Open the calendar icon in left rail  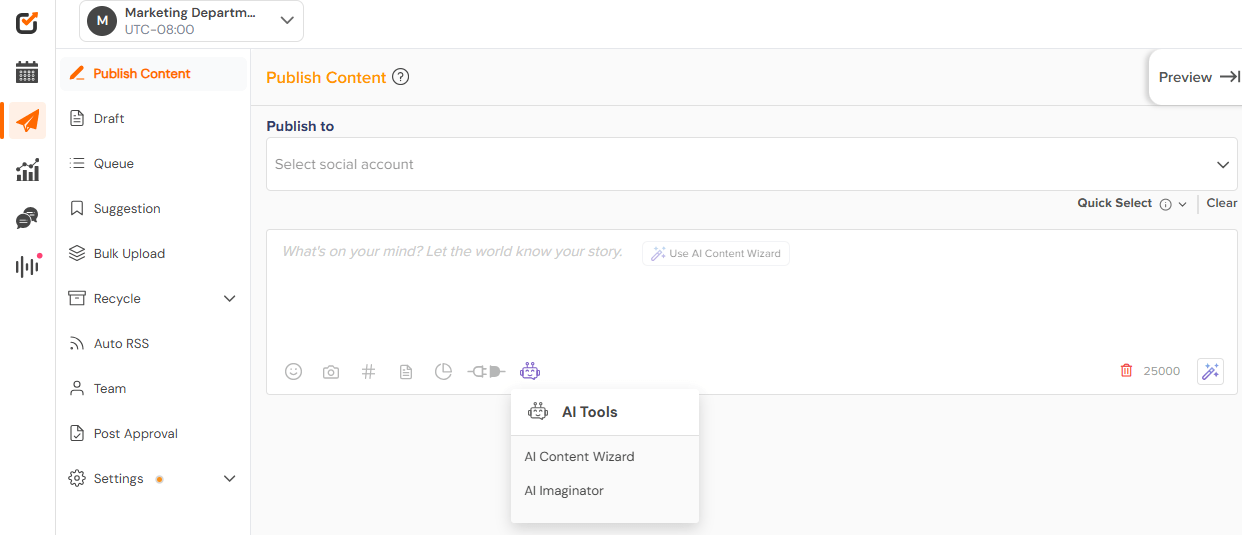pyautogui.click(x=28, y=72)
